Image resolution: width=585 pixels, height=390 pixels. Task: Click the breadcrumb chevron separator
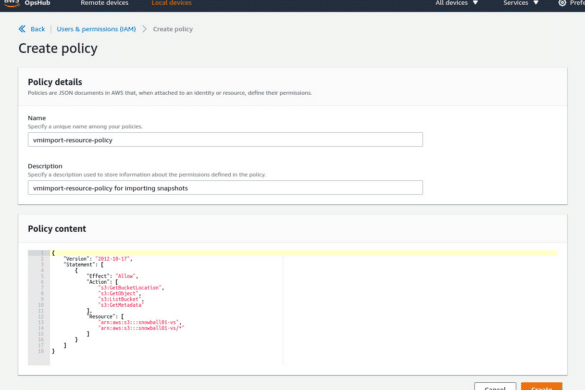coord(144,29)
